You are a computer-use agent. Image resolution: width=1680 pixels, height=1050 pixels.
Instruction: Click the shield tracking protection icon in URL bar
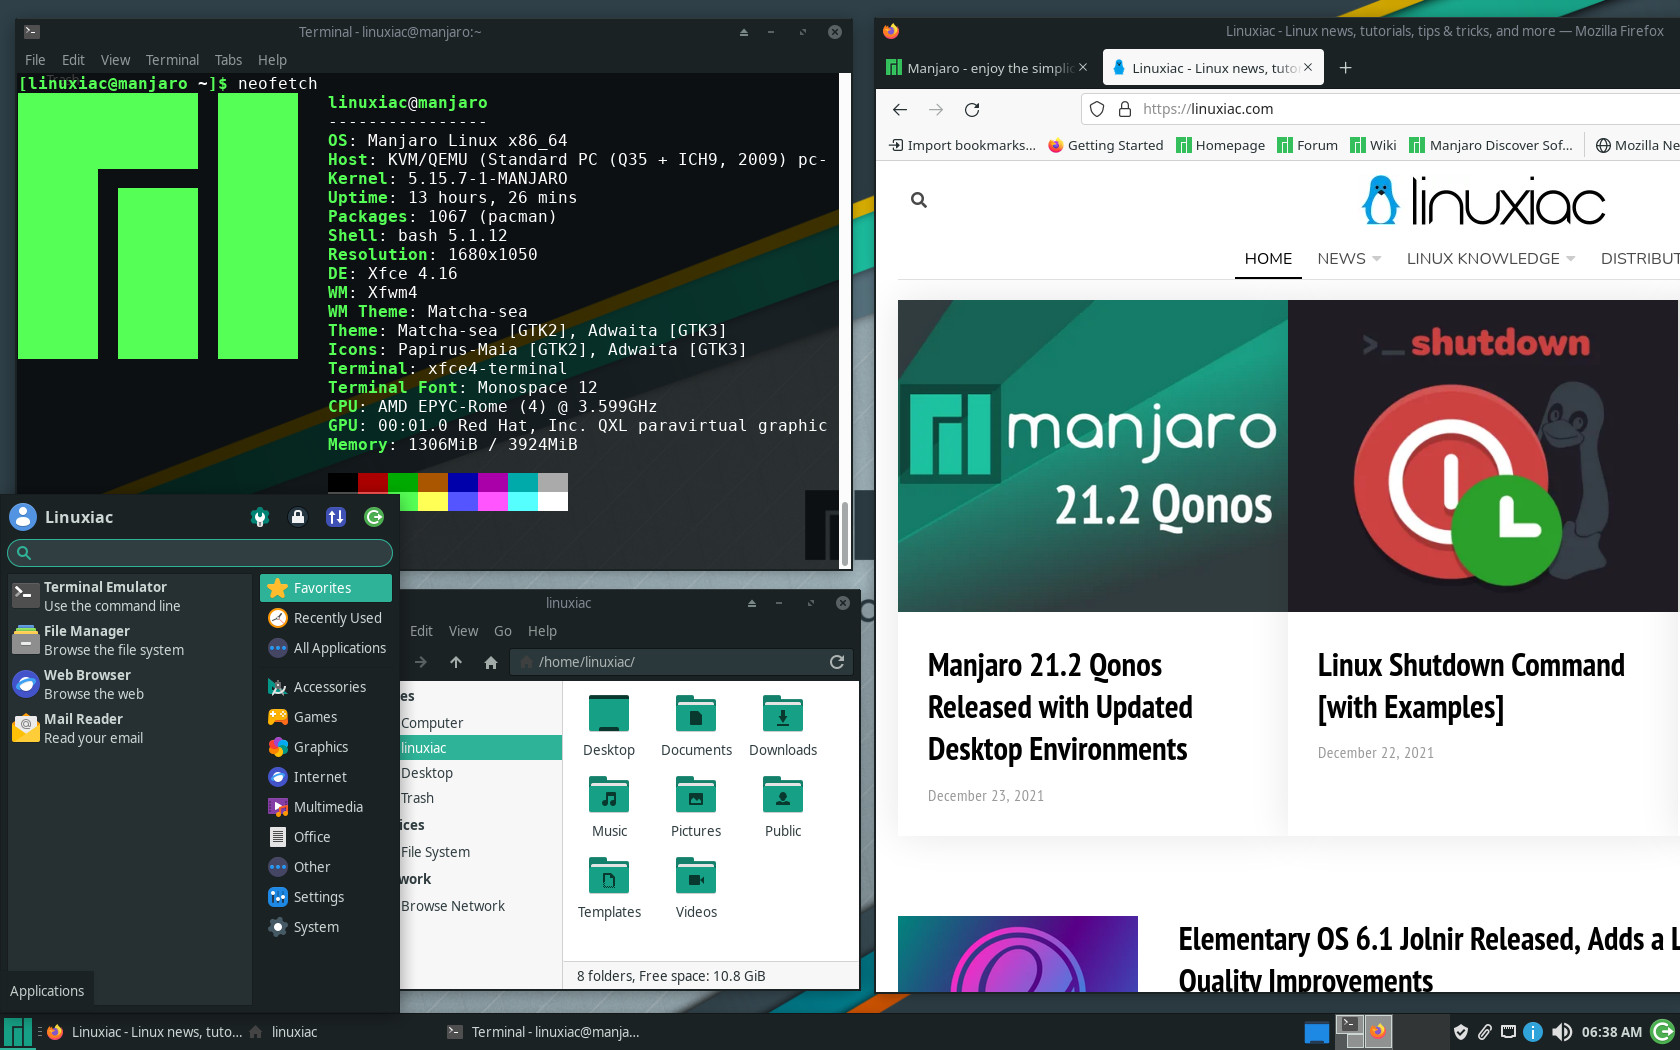[x=1097, y=109]
